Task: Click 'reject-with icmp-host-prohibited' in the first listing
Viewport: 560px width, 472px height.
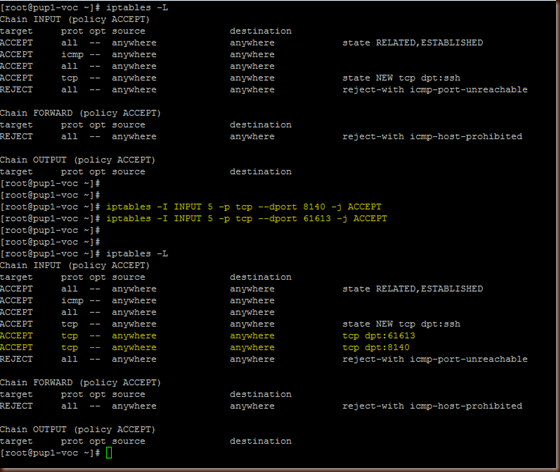Action: click(x=432, y=136)
